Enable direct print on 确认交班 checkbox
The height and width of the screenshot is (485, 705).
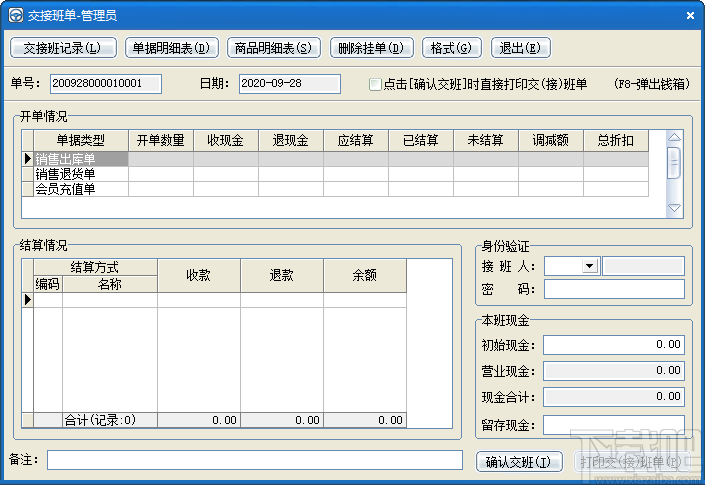point(375,84)
